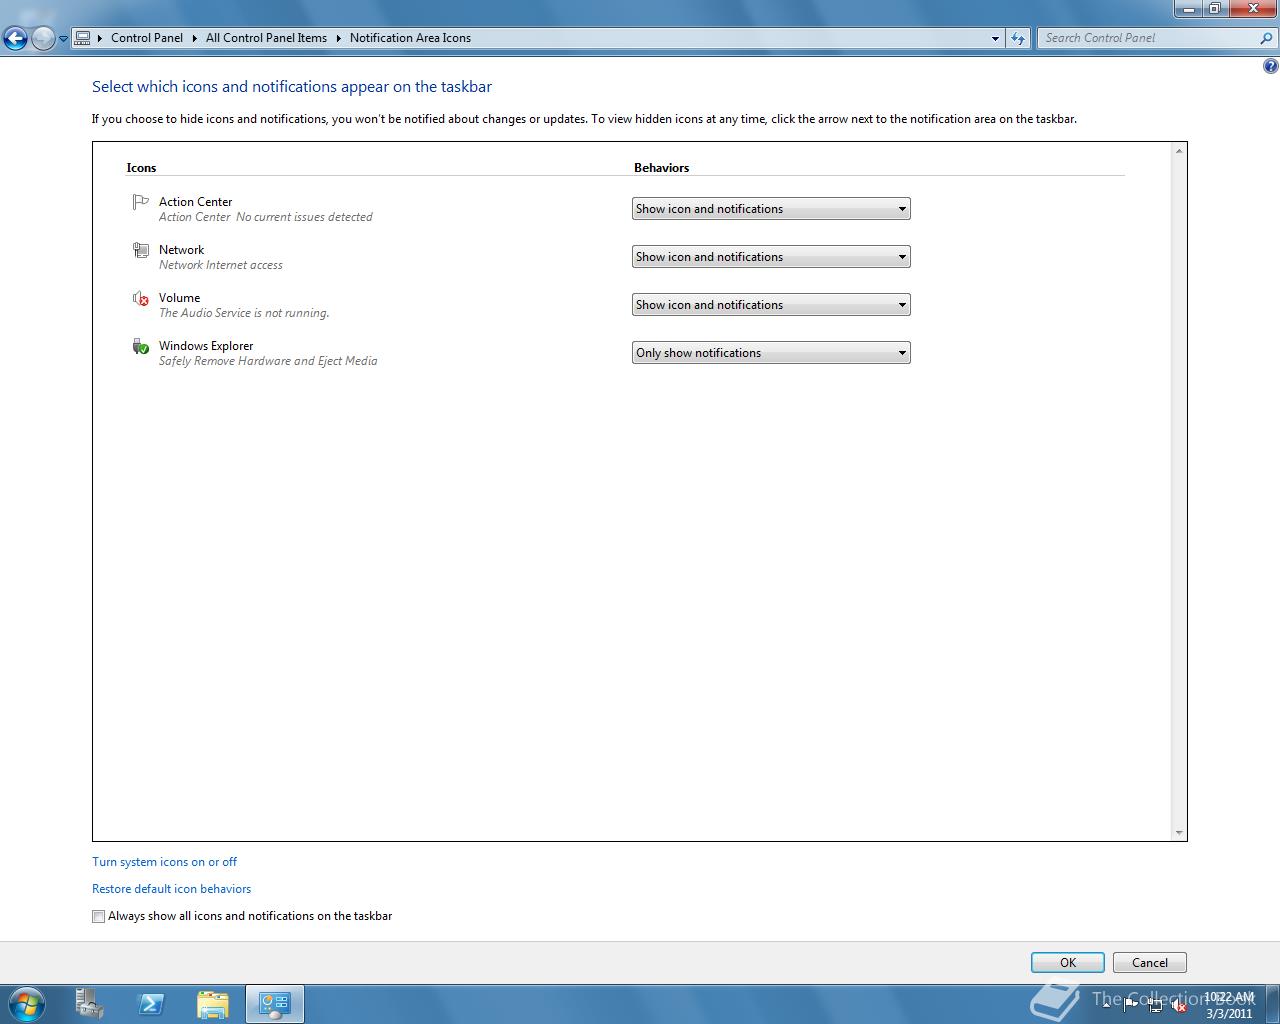Open Volume behavior dropdown

771,305
